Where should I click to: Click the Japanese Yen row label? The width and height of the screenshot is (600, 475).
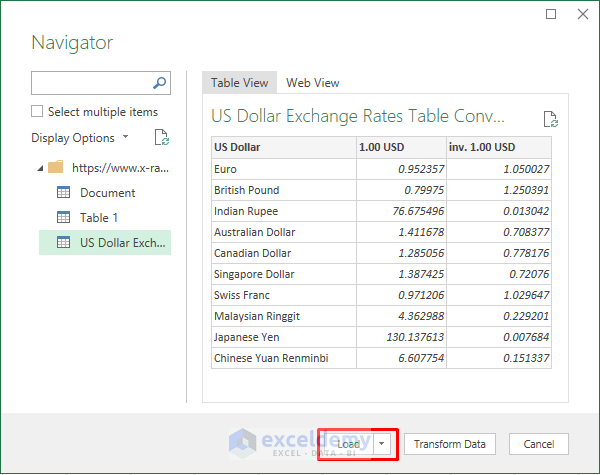[x=247, y=337]
